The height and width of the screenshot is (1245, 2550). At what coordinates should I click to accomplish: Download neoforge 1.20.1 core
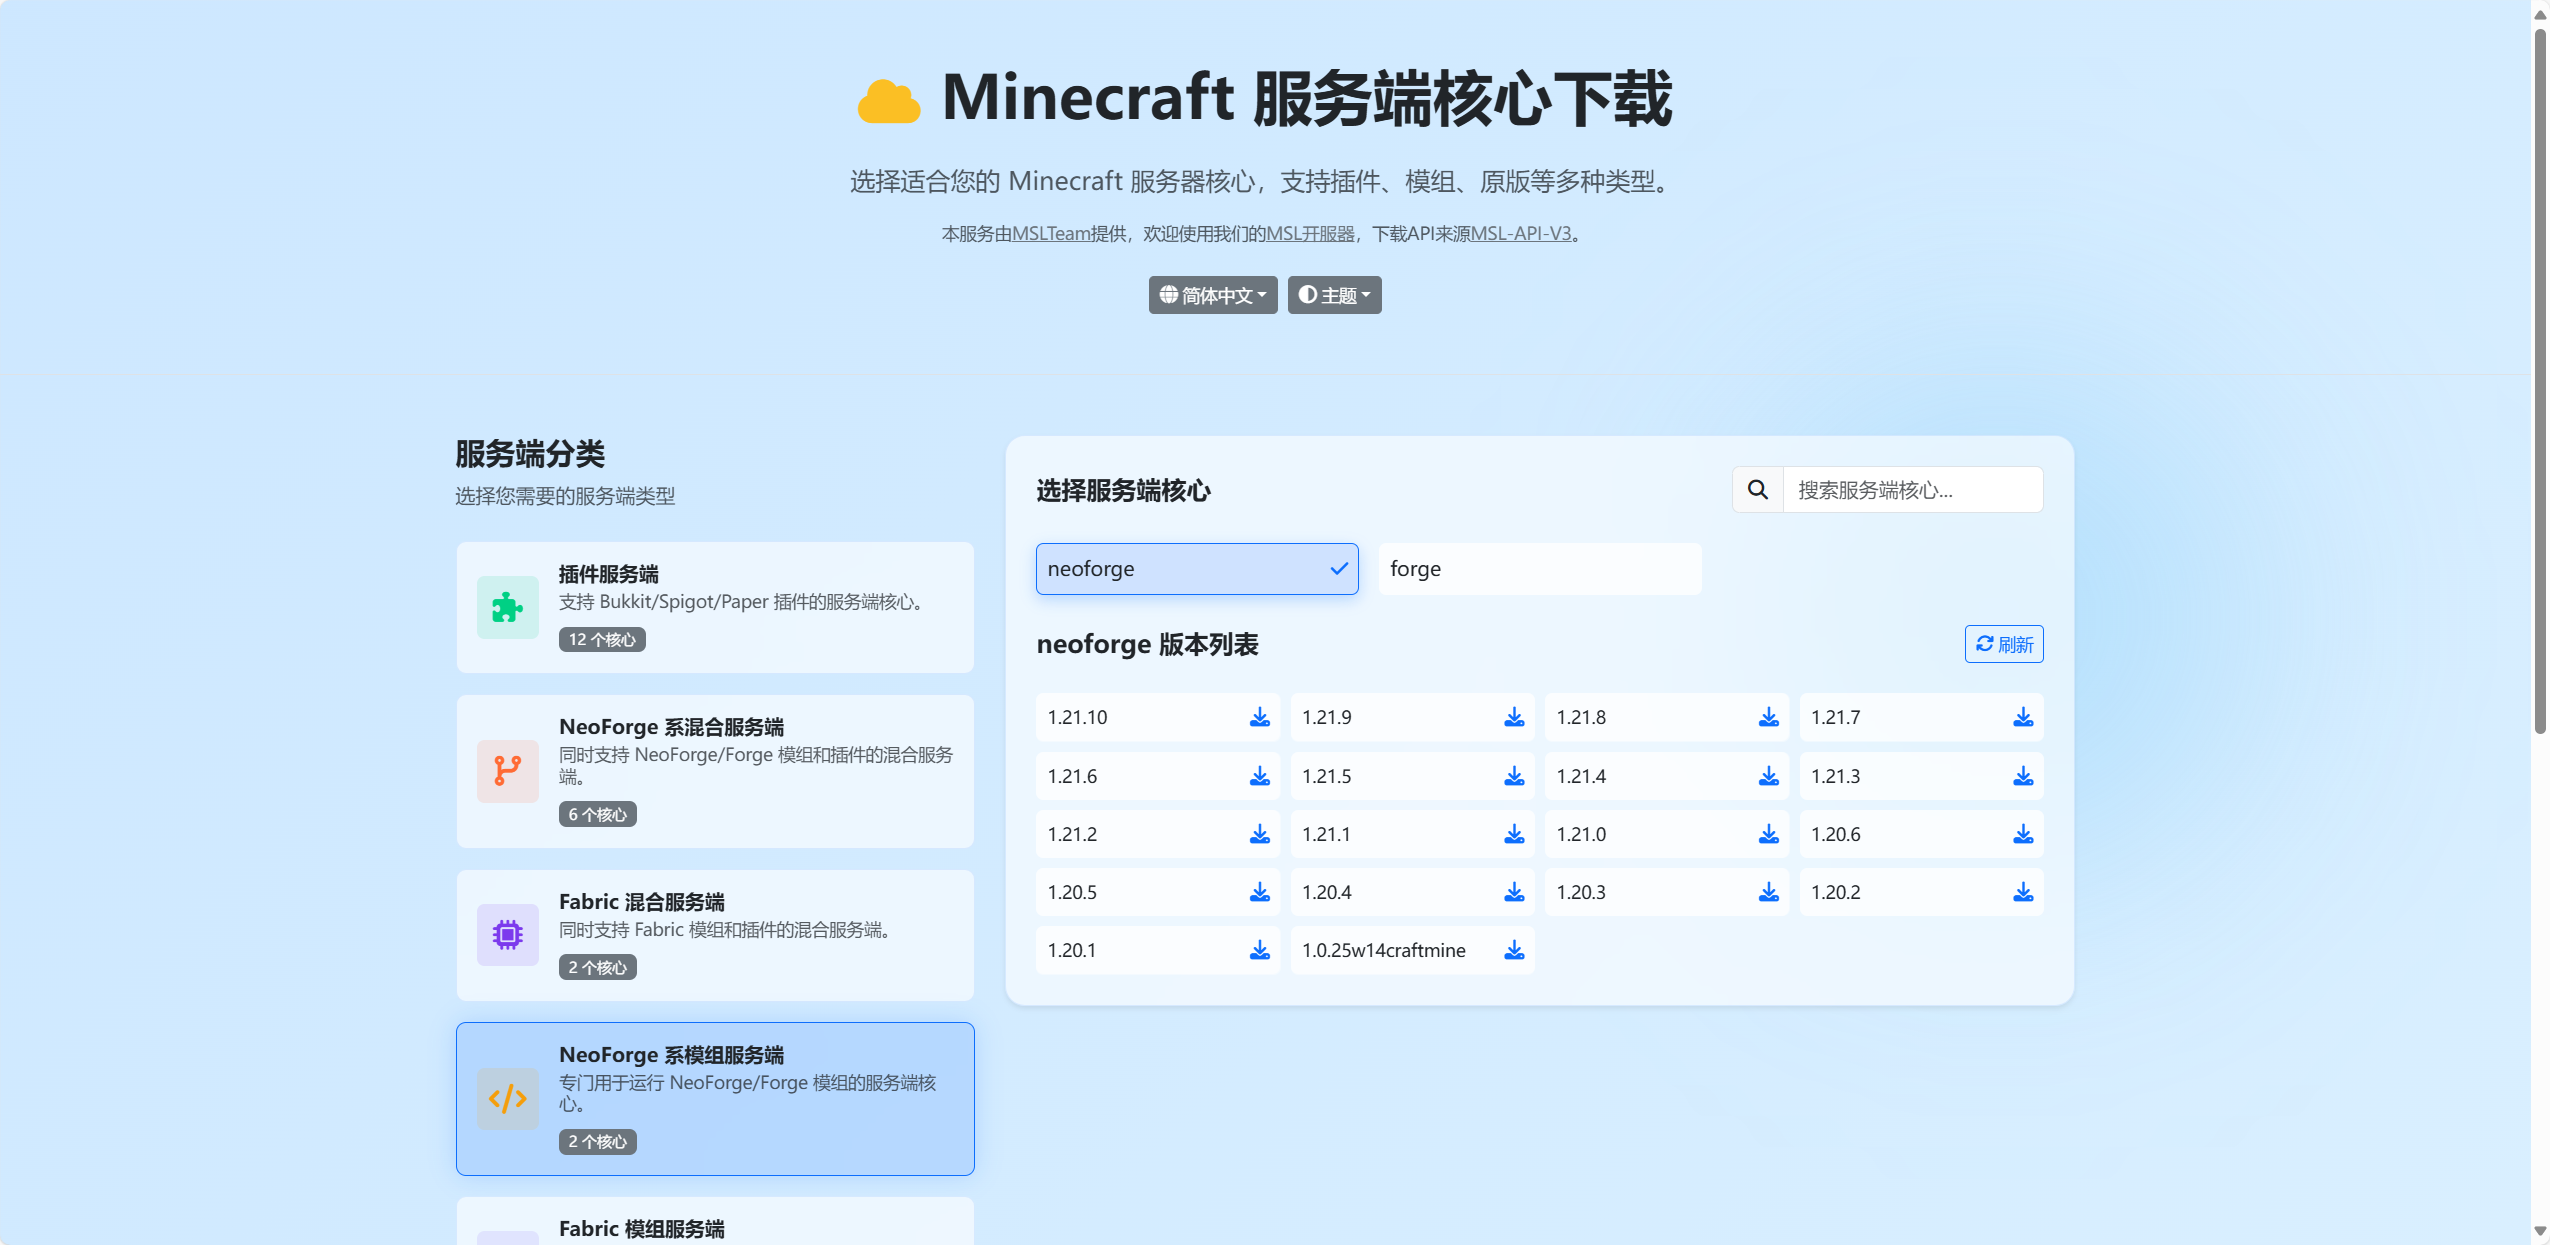point(1259,950)
